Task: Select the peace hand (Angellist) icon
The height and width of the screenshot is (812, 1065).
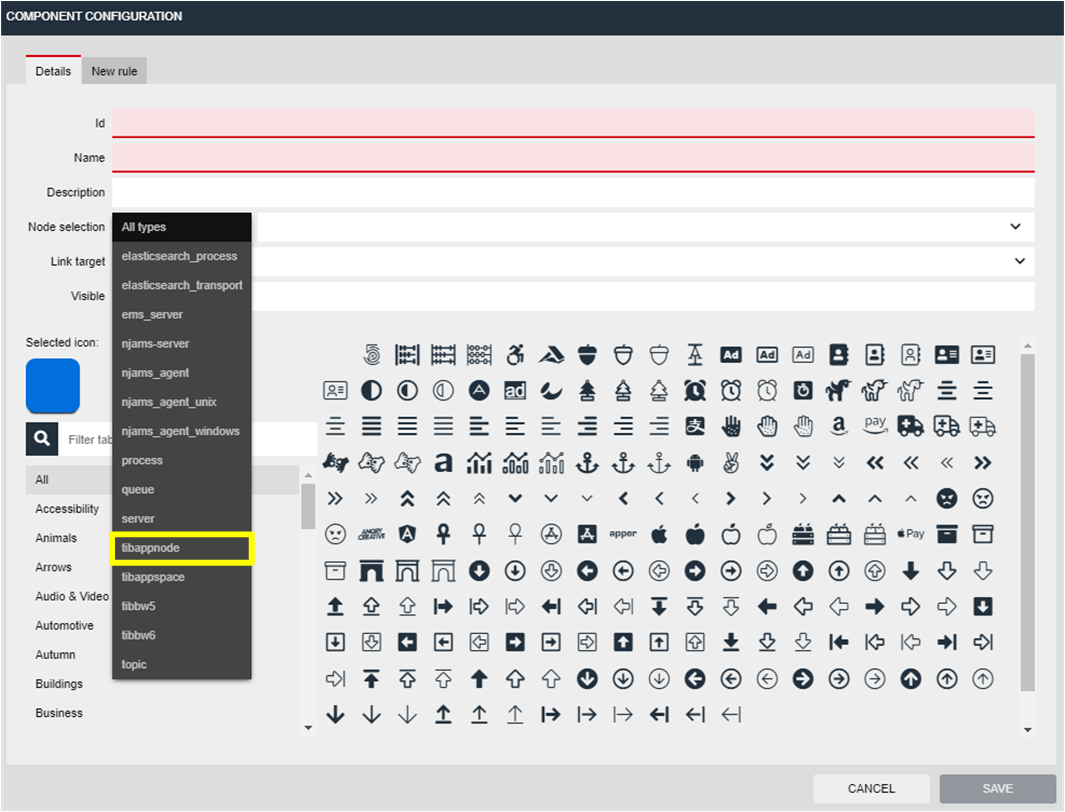Action: click(x=731, y=463)
